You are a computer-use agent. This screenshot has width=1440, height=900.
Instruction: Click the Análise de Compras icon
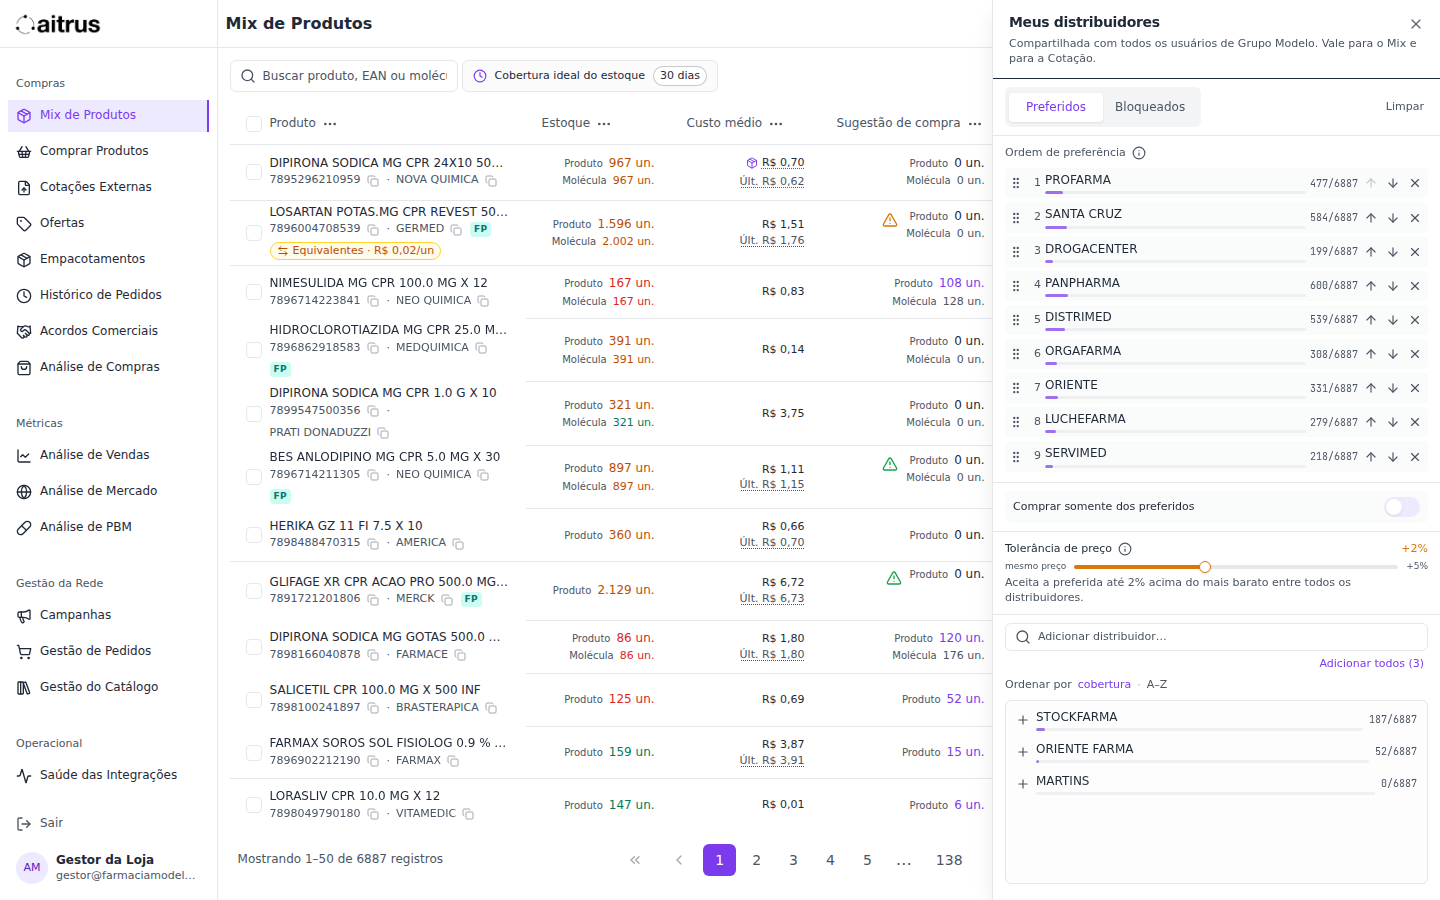click(24, 368)
